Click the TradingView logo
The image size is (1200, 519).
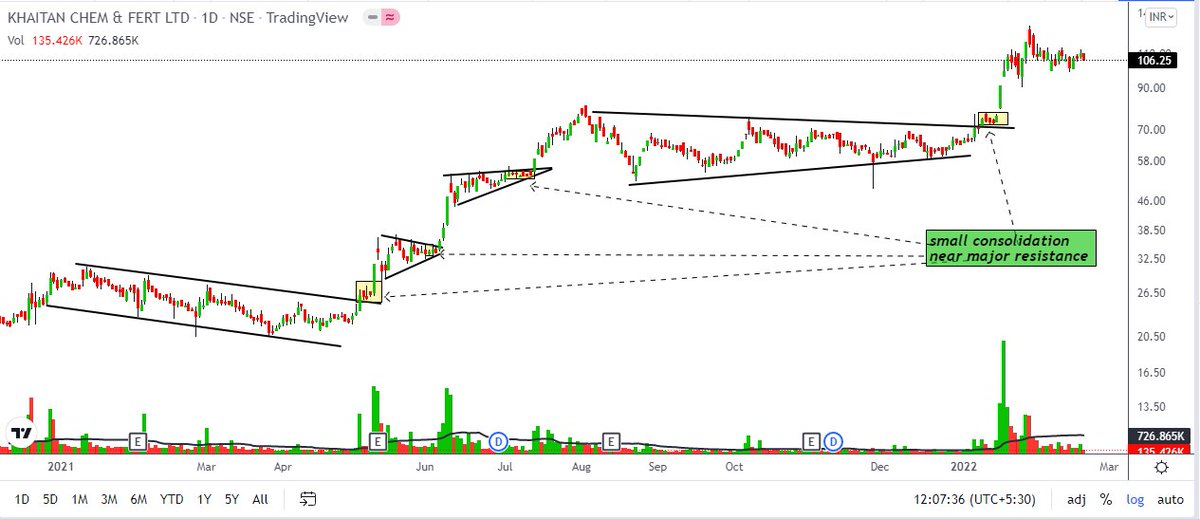pos(20,434)
